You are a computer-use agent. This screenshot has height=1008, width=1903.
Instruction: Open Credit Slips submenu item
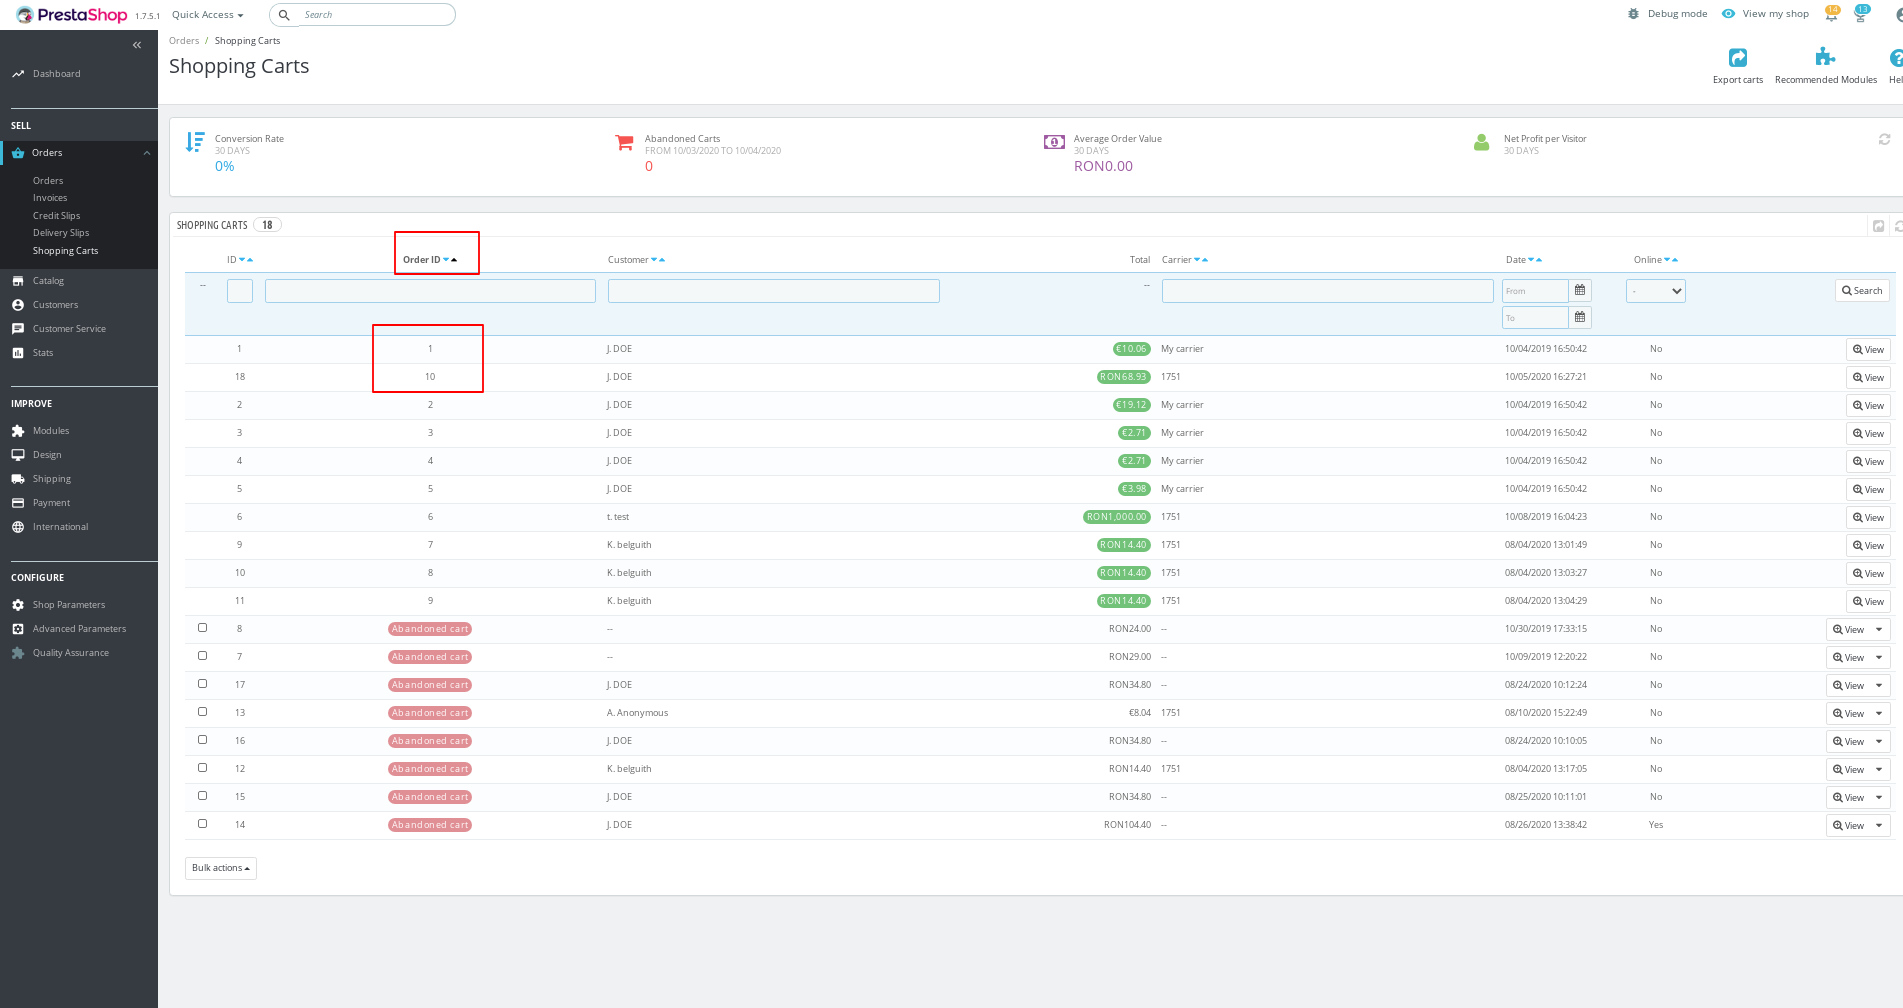click(x=56, y=216)
